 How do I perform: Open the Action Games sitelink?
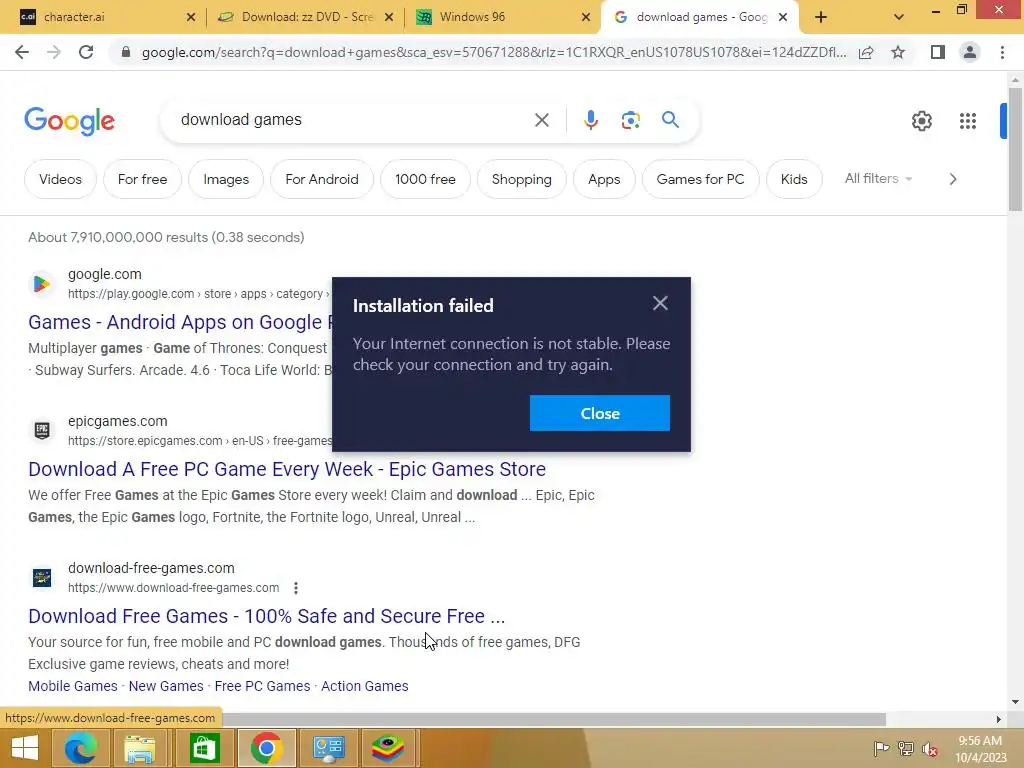coord(364,686)
